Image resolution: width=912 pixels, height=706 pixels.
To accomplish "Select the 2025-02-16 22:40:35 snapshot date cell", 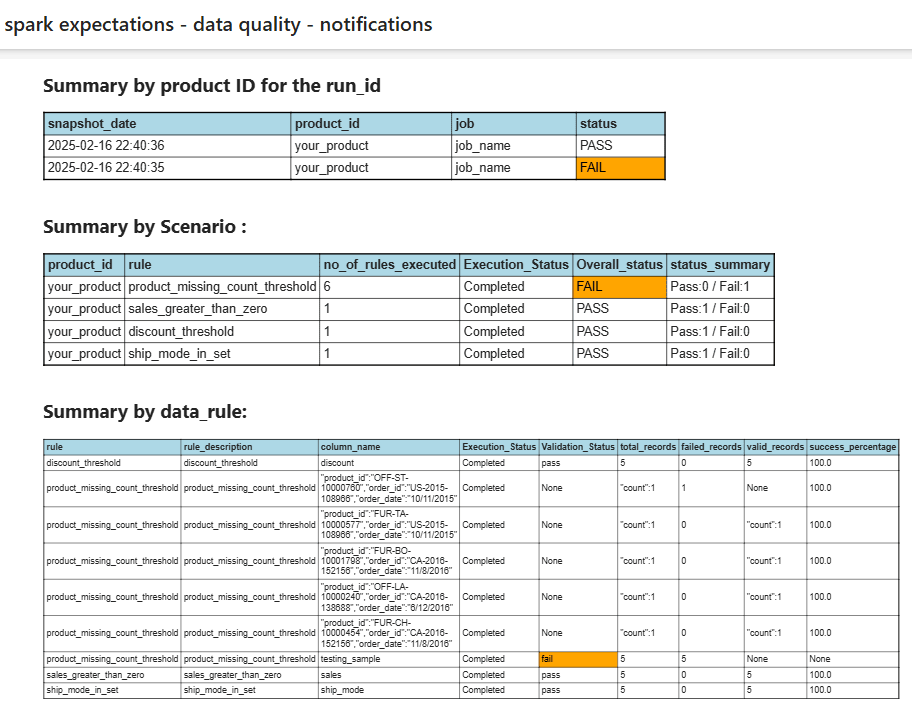I will 168,168.
